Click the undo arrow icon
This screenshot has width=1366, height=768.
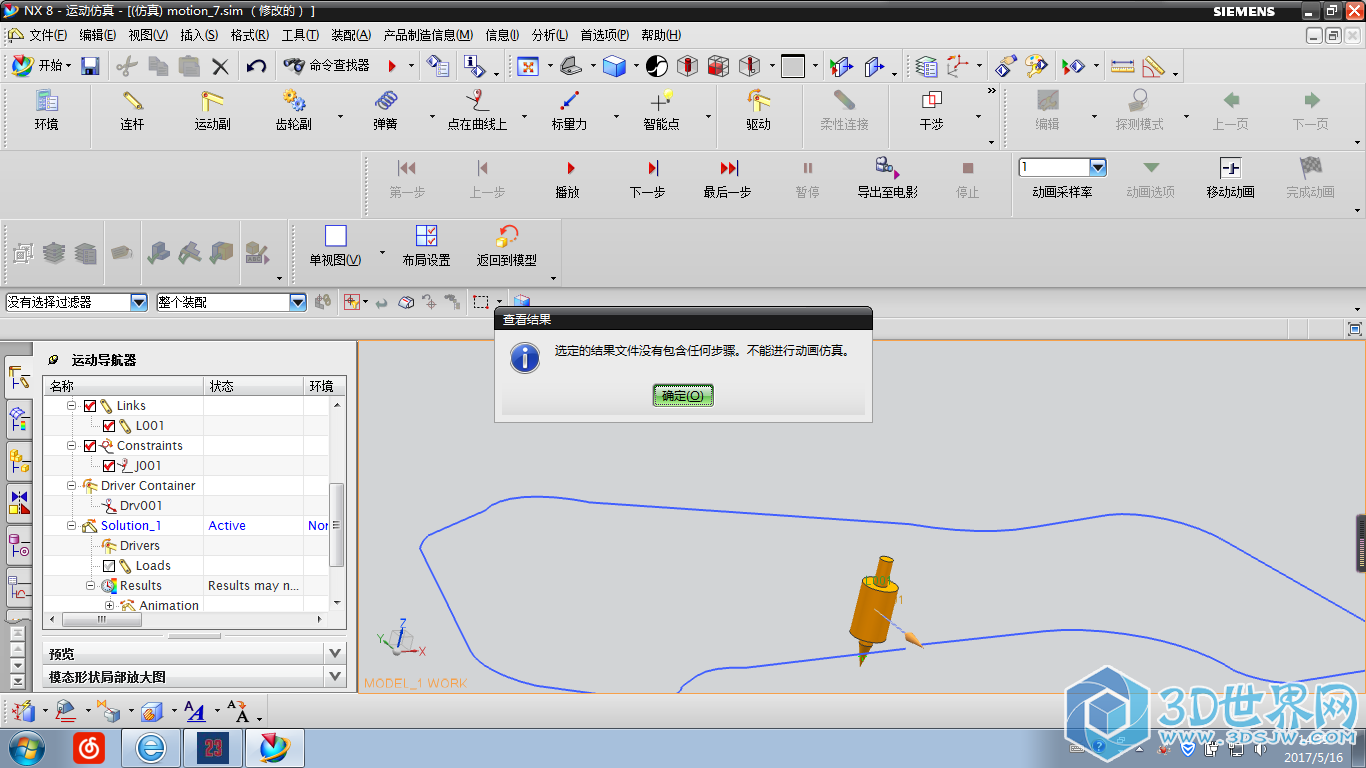[x=257, y=66]
